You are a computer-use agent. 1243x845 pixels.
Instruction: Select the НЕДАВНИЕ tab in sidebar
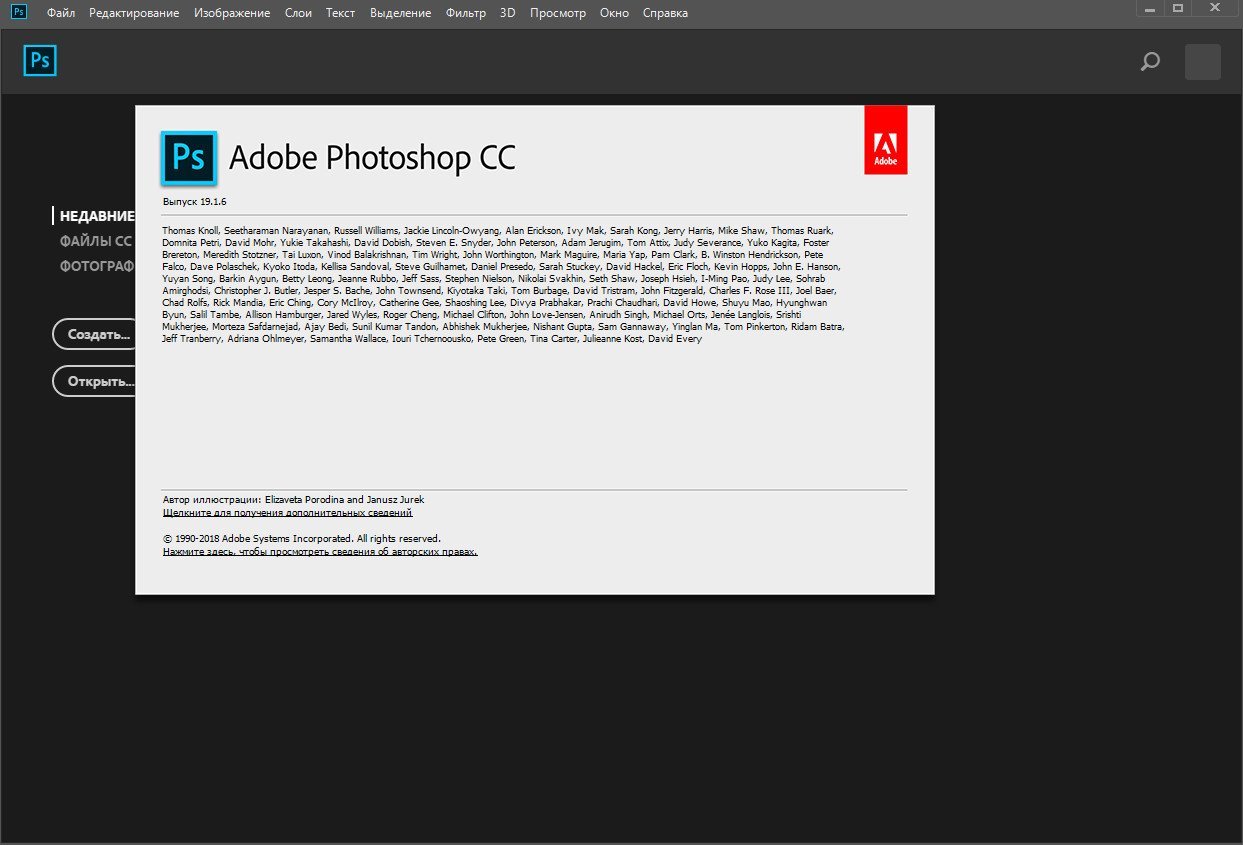[x=97, y=216]
